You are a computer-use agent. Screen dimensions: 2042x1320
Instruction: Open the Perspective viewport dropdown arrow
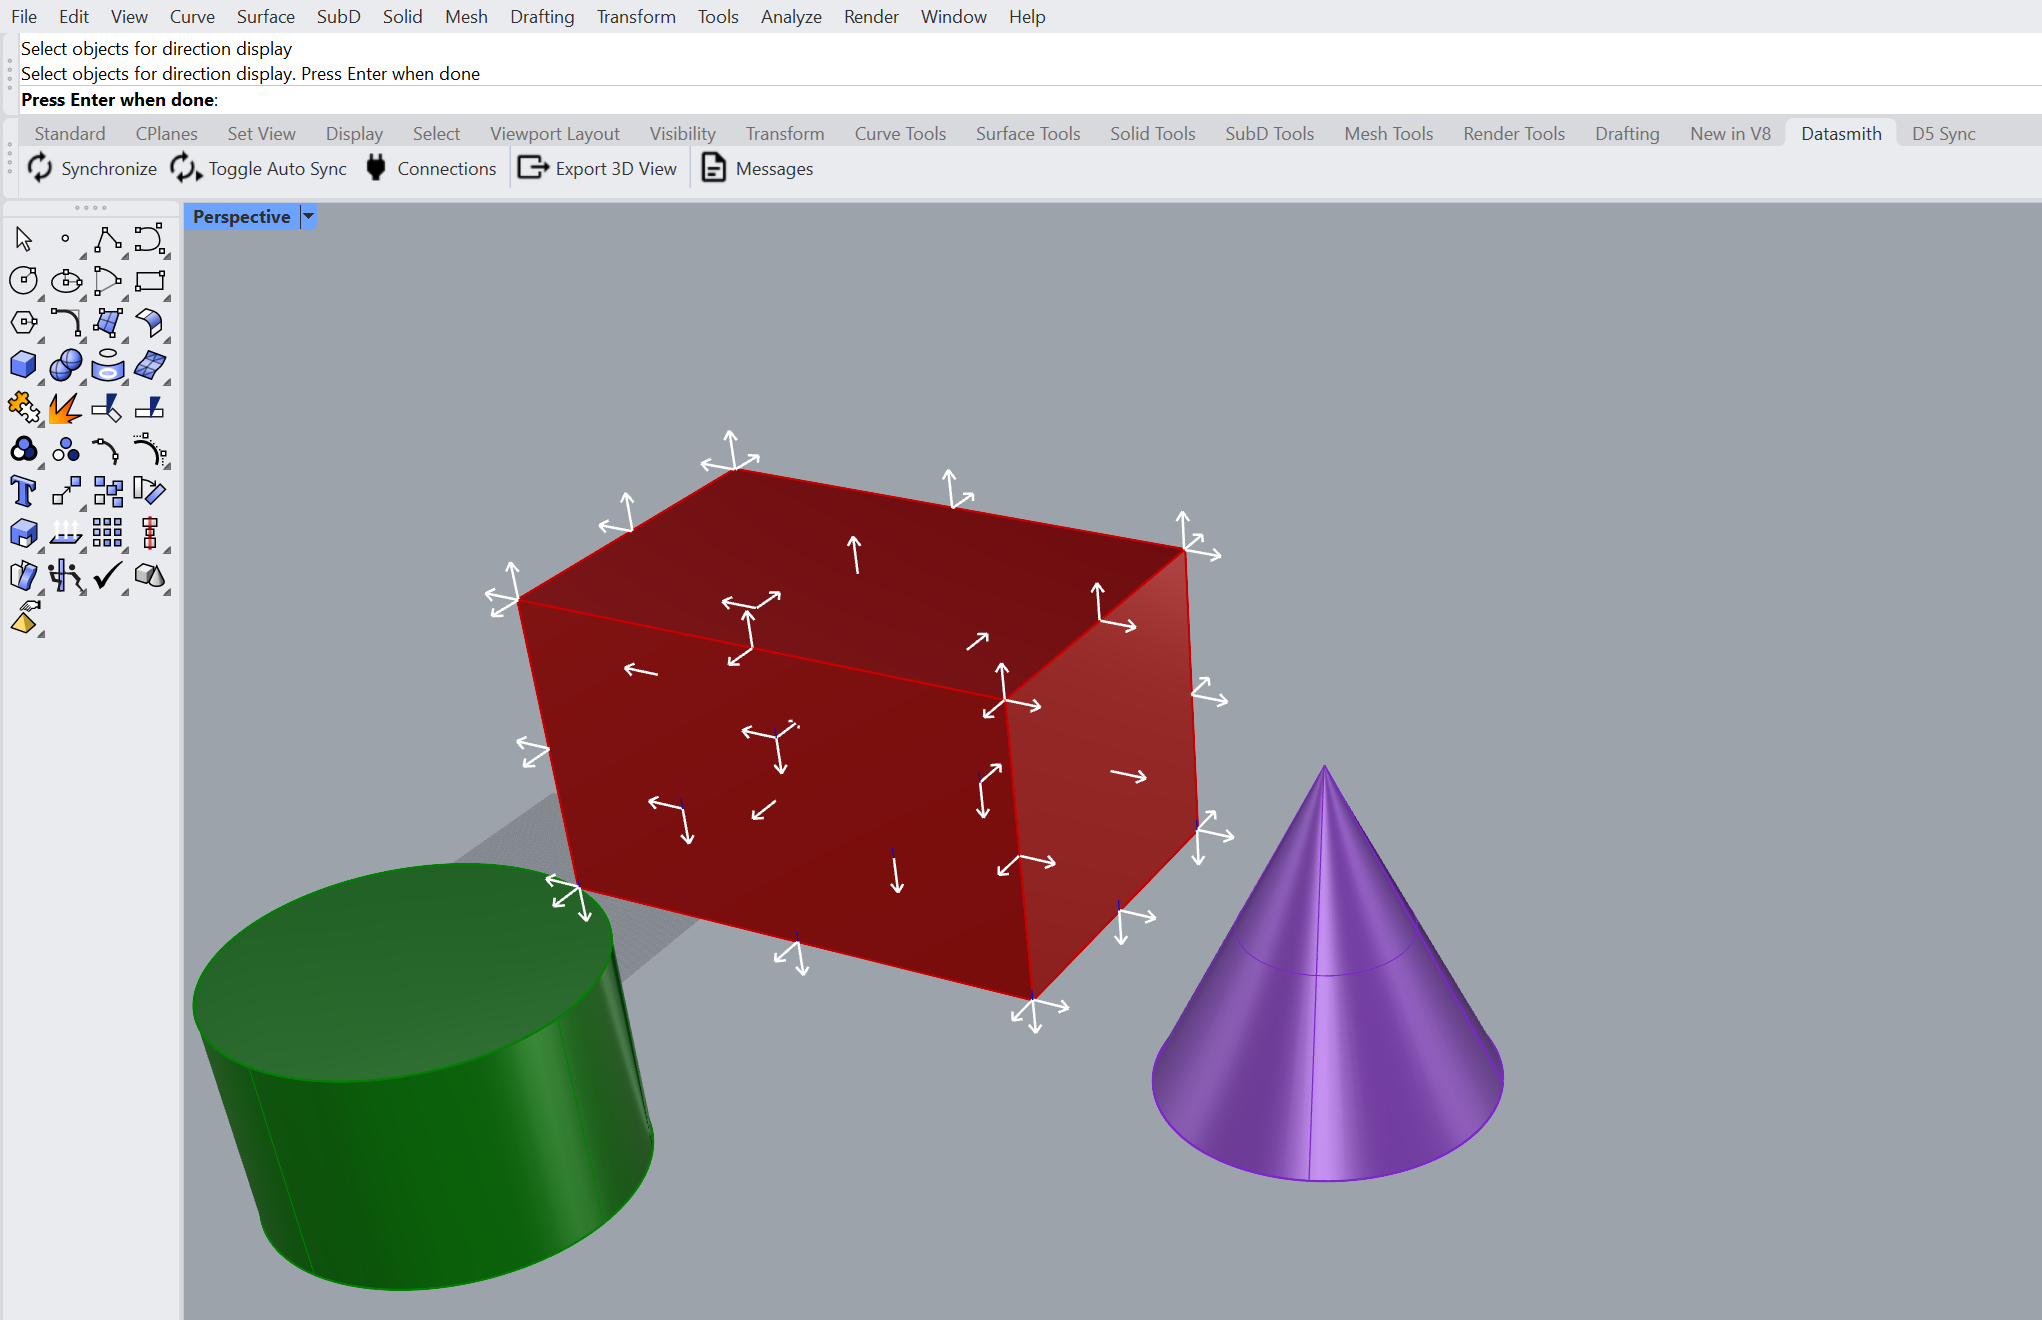309,217
